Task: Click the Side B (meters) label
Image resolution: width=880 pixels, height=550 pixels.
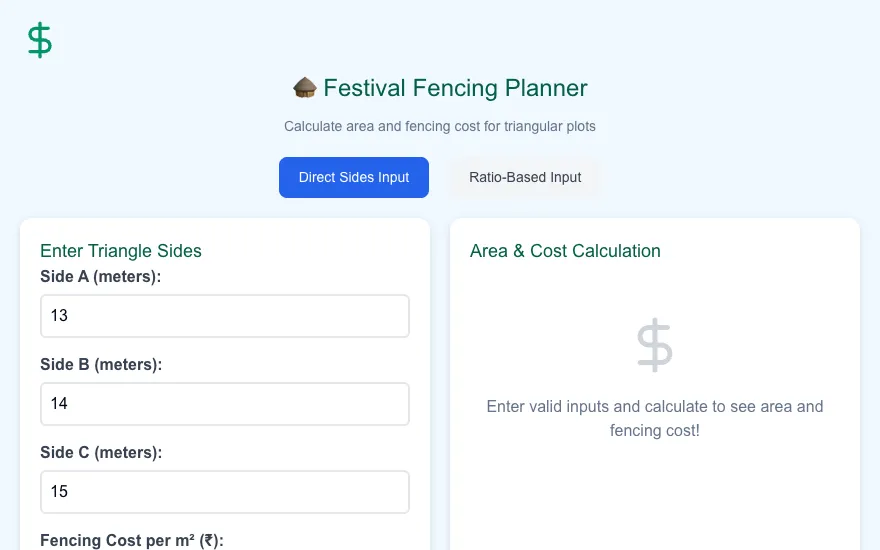Action: [x=101, y=365]
